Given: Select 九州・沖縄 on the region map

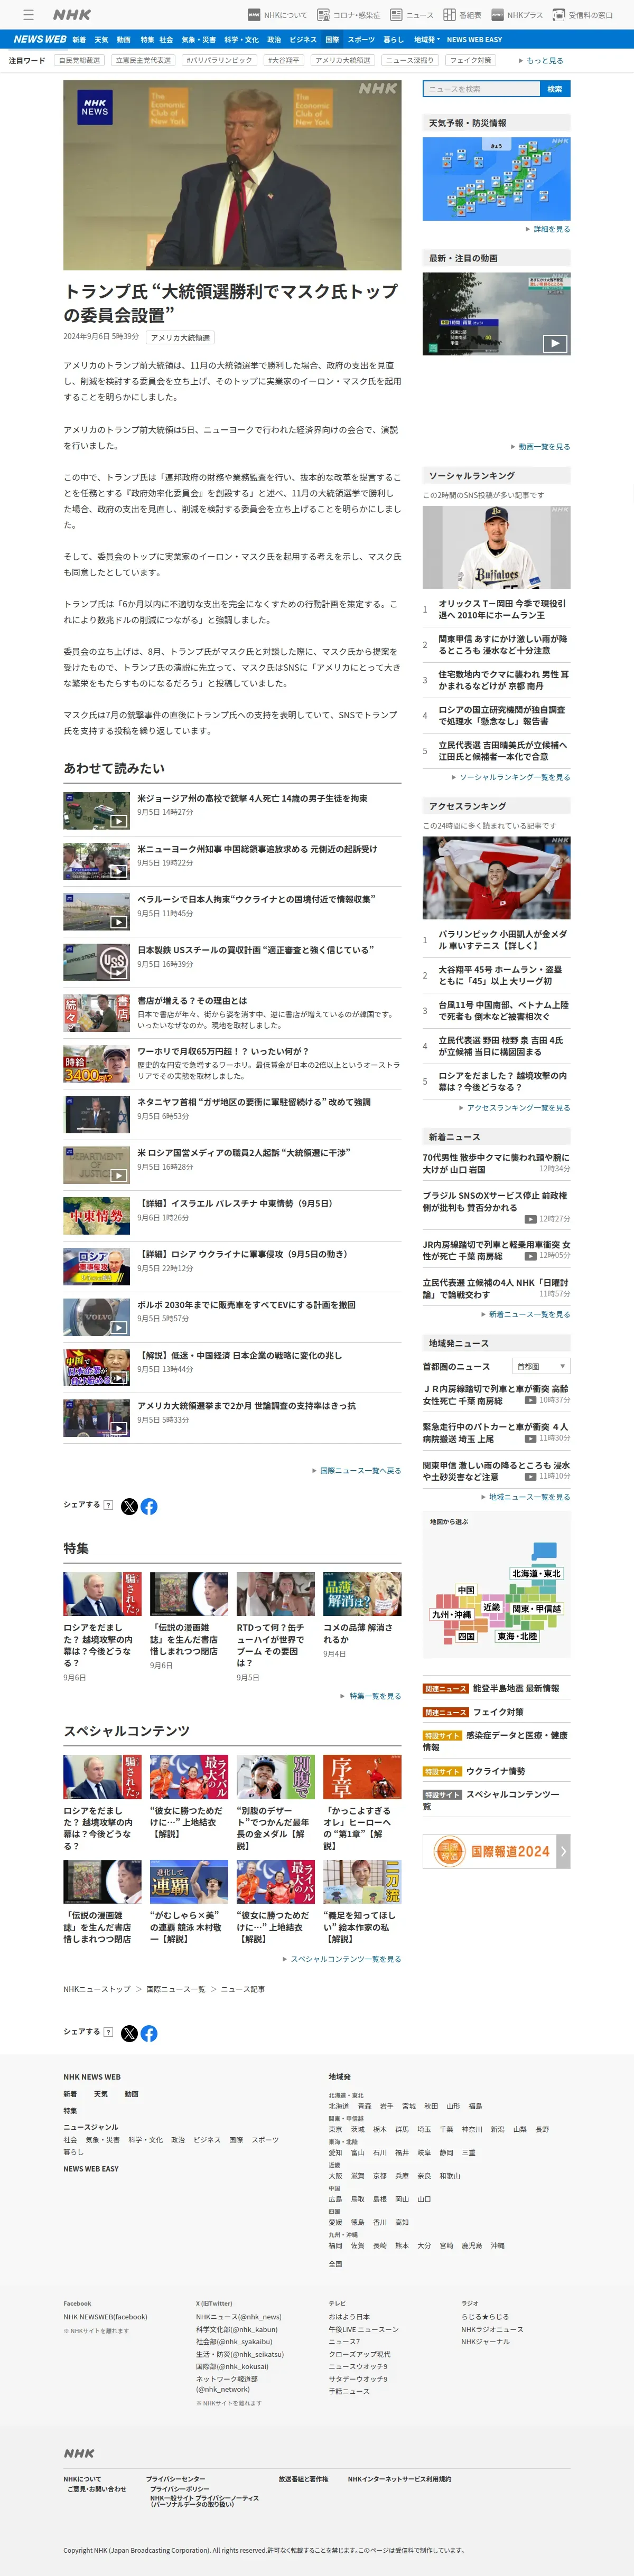Looking at the screenshot, I should [x=451, y=1614].
